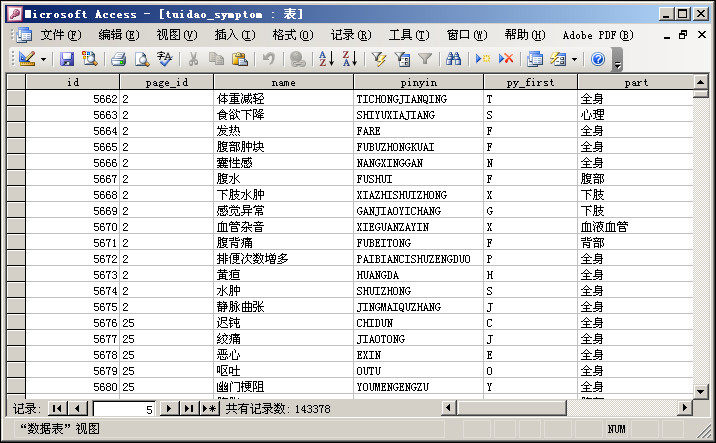The image size is (716, 443).
Task: Click name cell 食欲下降
Action: point(283,115)
